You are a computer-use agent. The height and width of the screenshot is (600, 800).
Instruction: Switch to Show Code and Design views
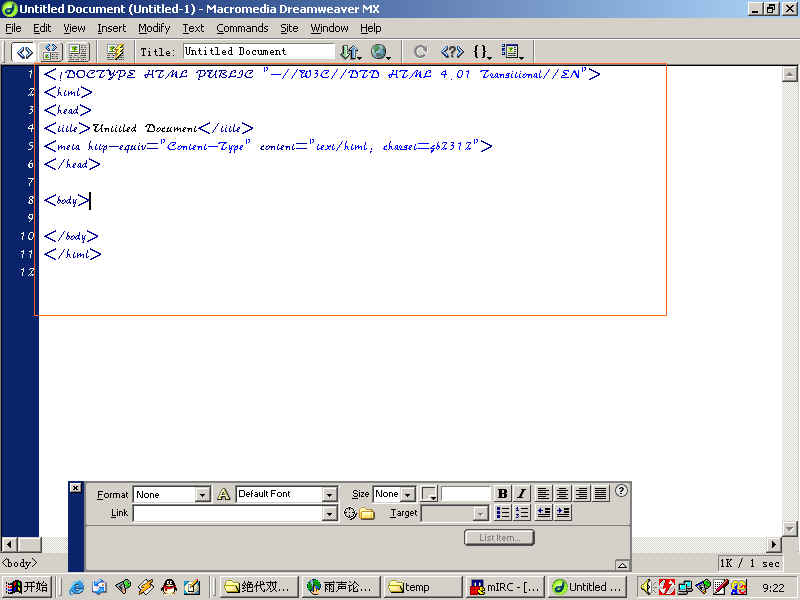pos(51,51)
